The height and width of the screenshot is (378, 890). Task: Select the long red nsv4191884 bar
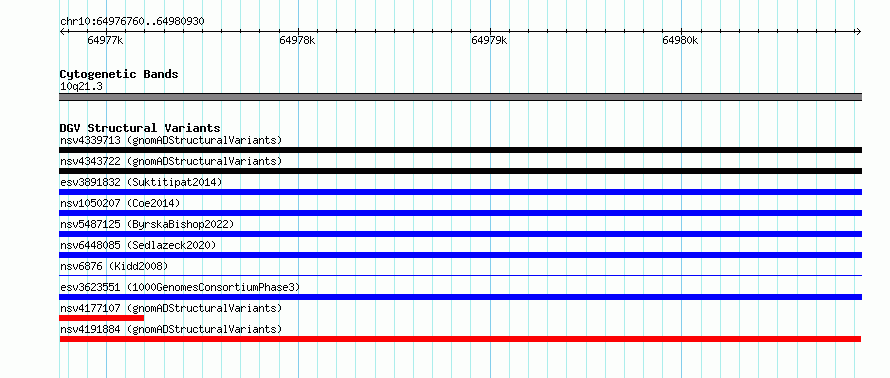(x=460, y=339)
